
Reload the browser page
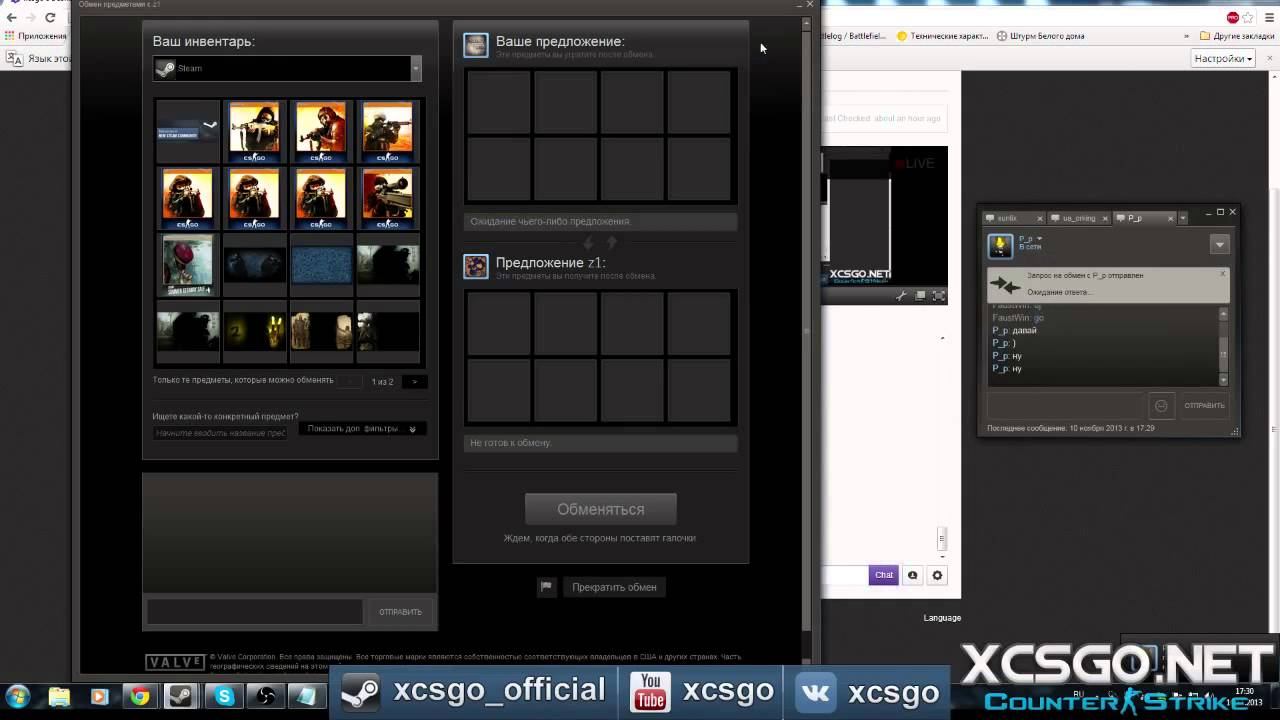(x=50, y=17)
